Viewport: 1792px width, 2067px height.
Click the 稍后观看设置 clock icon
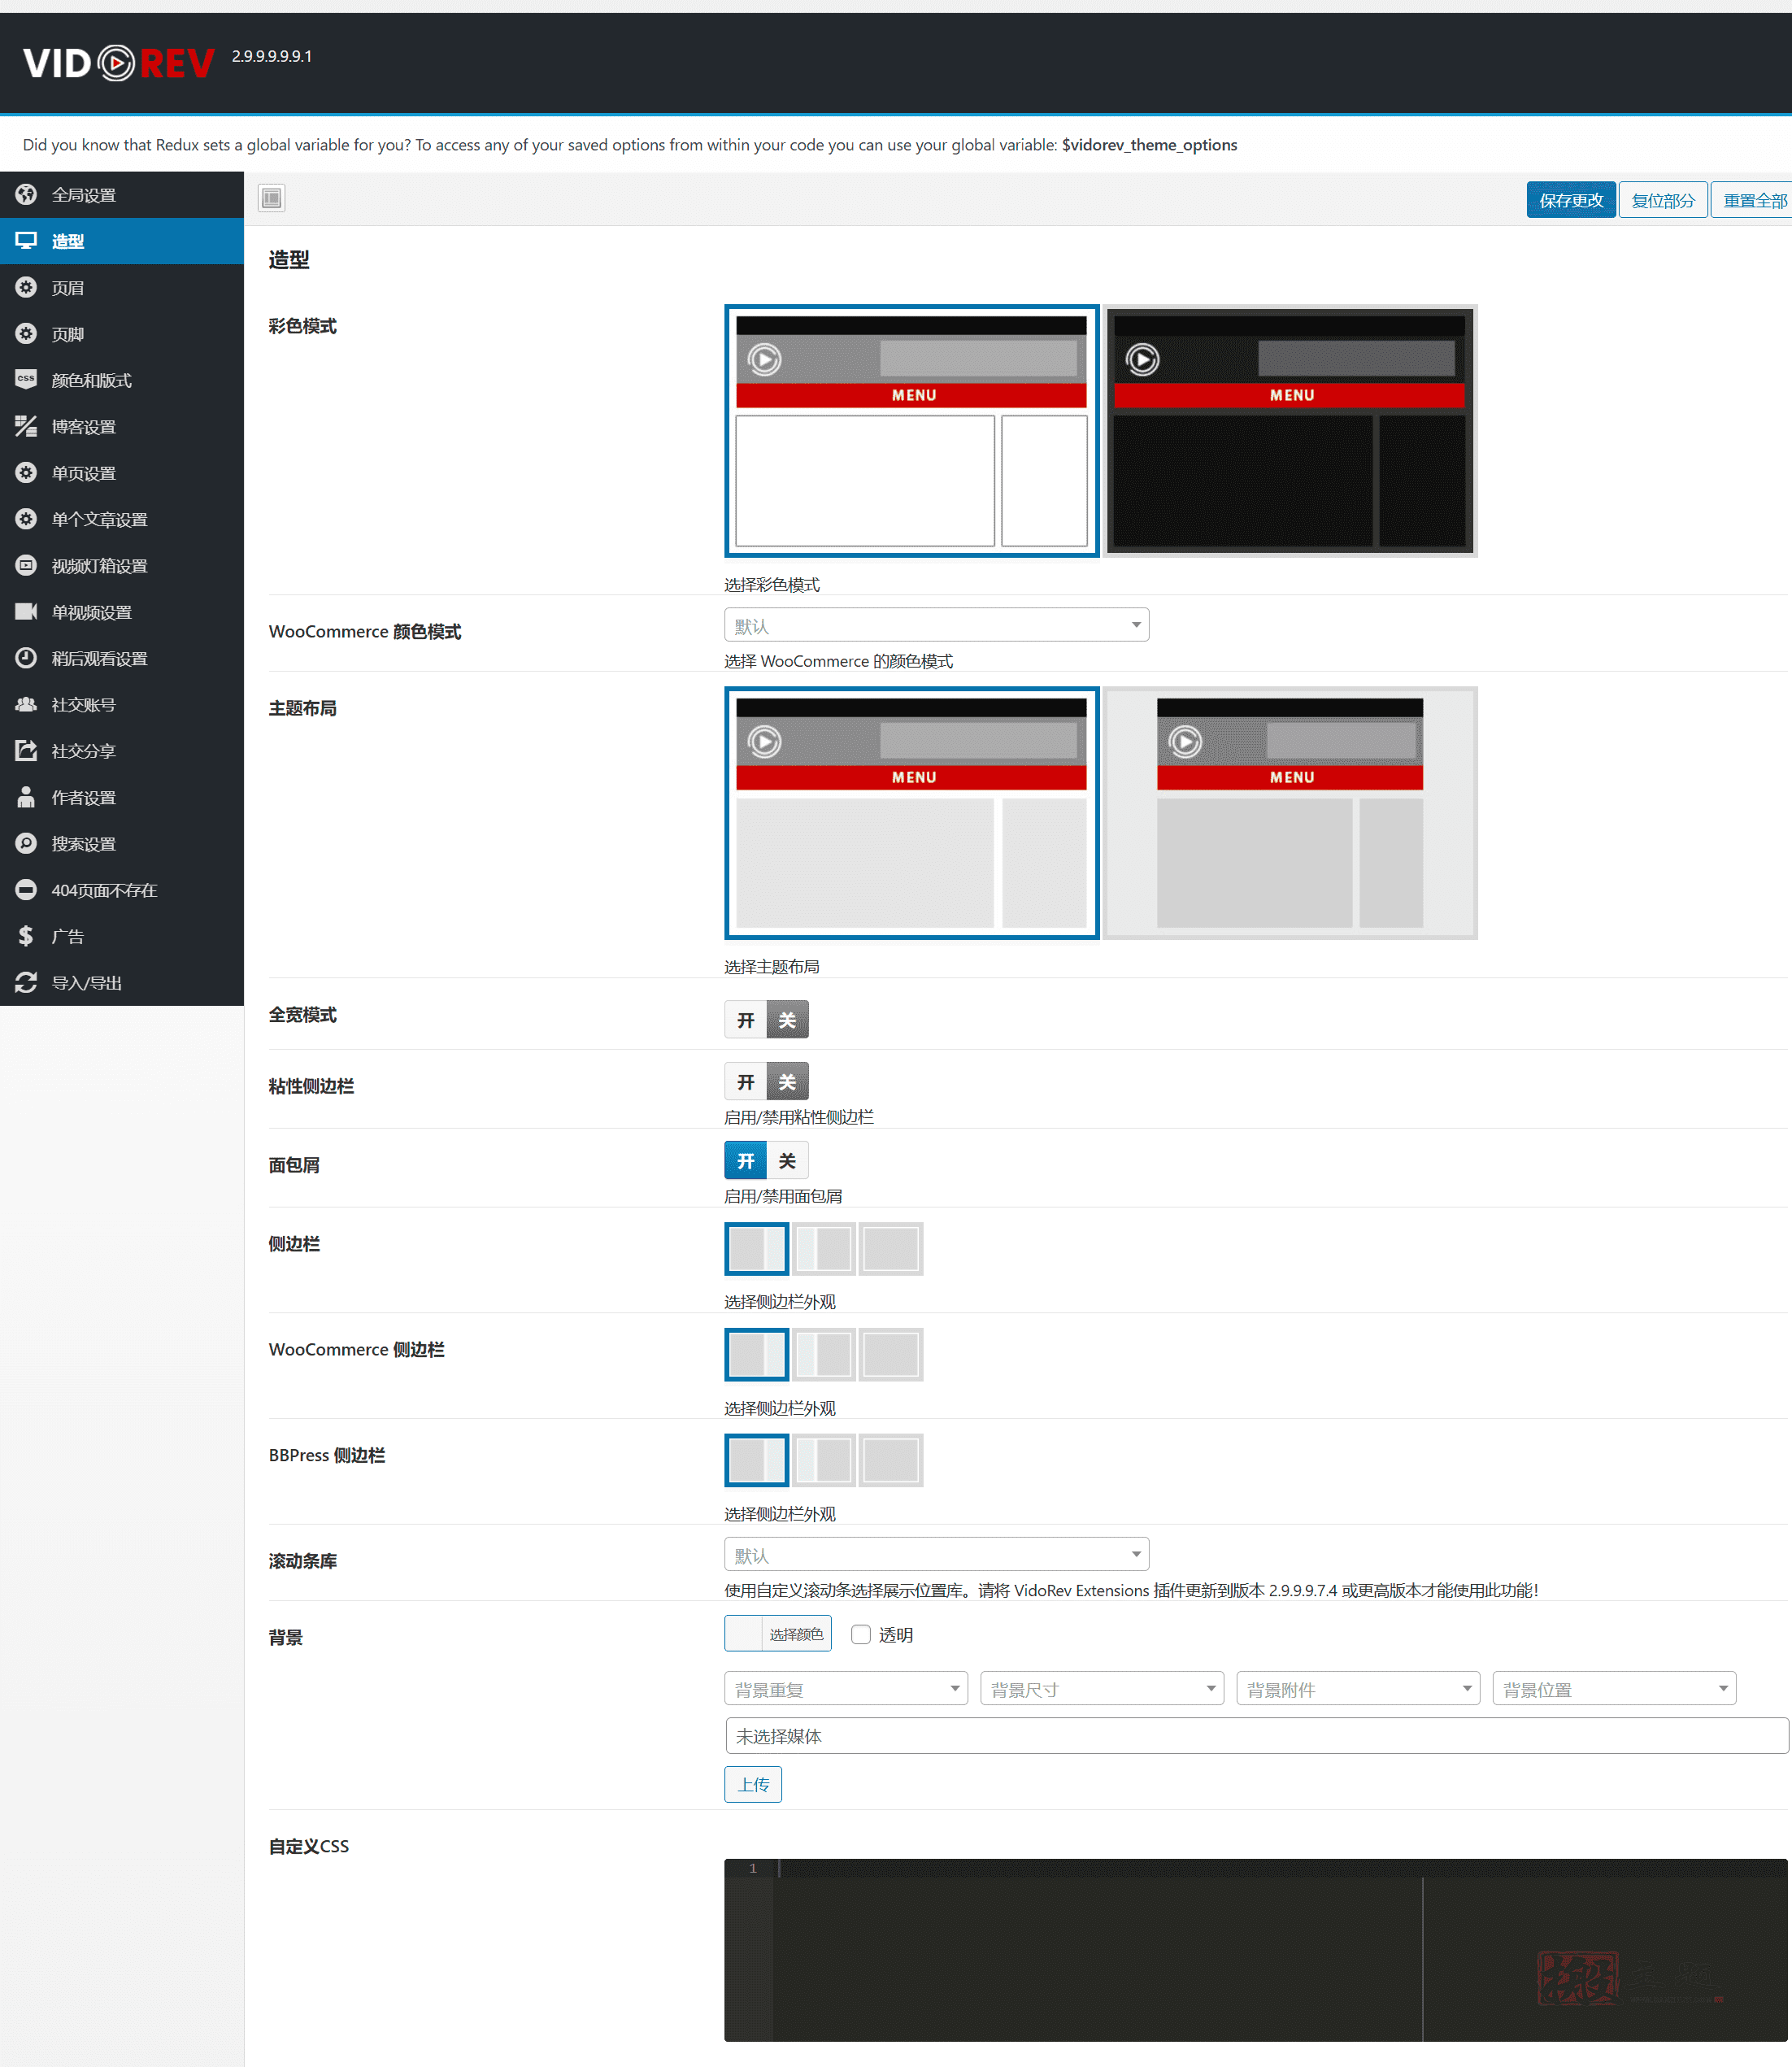26,657
